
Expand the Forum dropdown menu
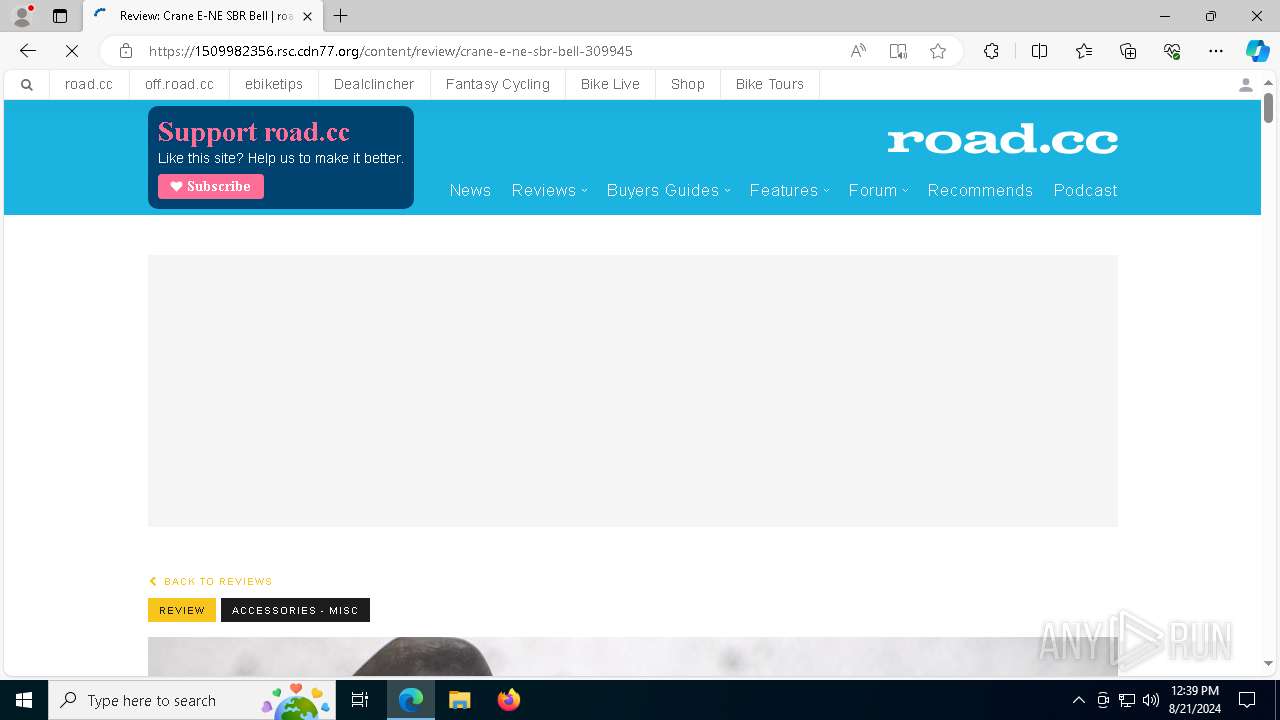pos(878,190)
